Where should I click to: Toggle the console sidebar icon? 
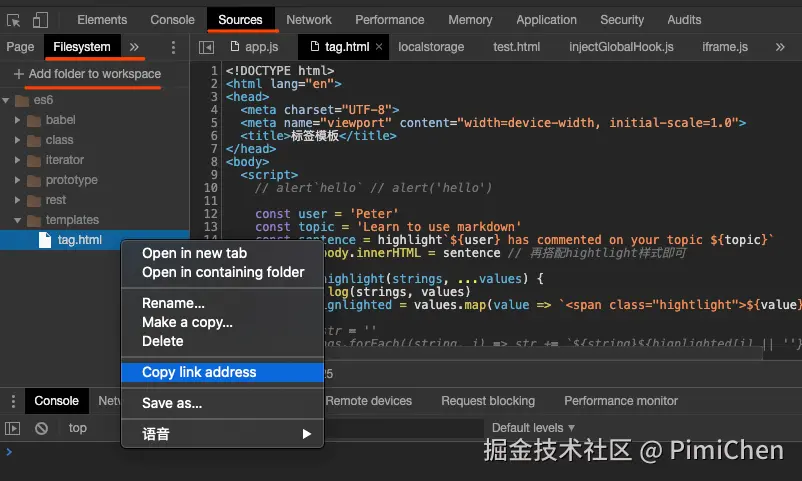pos(13,428)
